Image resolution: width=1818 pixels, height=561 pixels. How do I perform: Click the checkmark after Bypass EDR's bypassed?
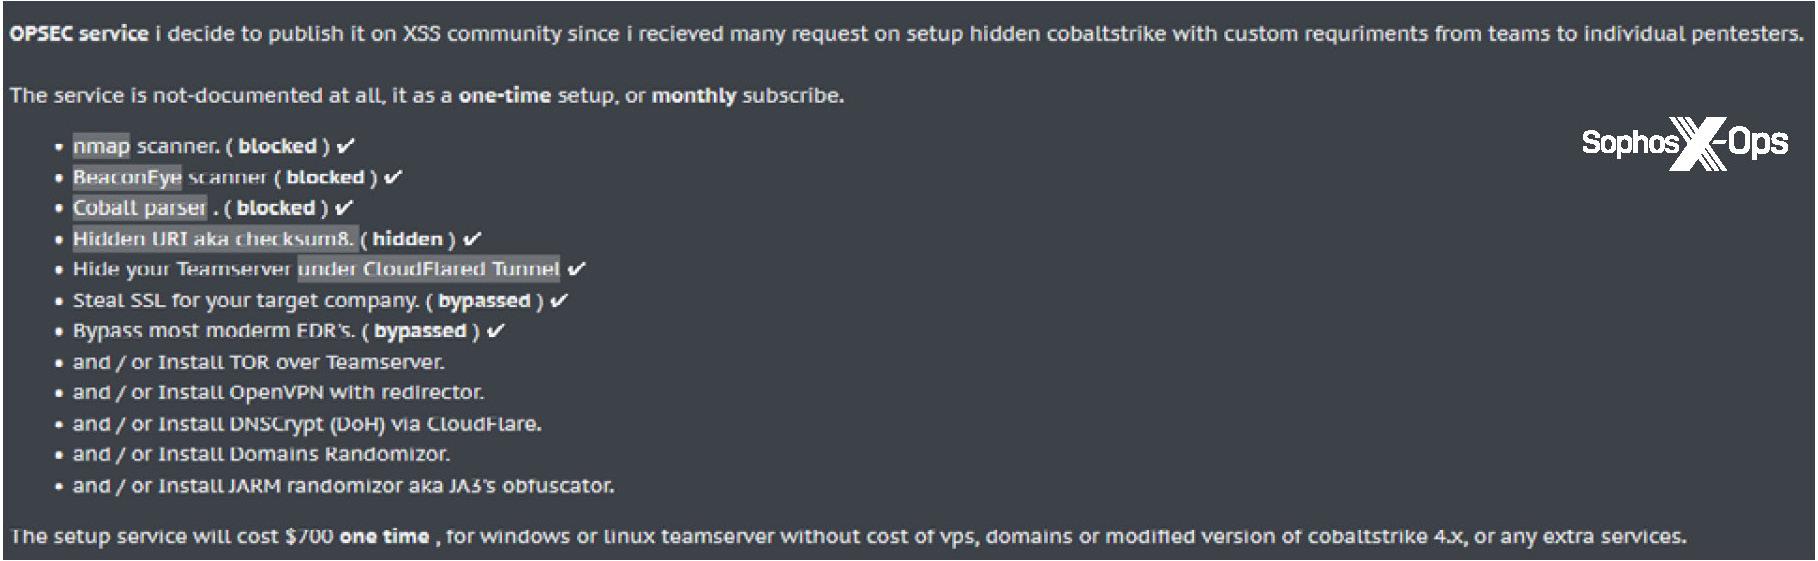coord(496,331)
